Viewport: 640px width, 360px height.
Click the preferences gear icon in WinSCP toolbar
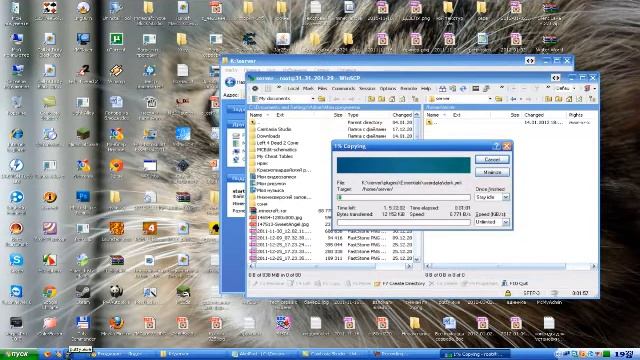point(255,89)
